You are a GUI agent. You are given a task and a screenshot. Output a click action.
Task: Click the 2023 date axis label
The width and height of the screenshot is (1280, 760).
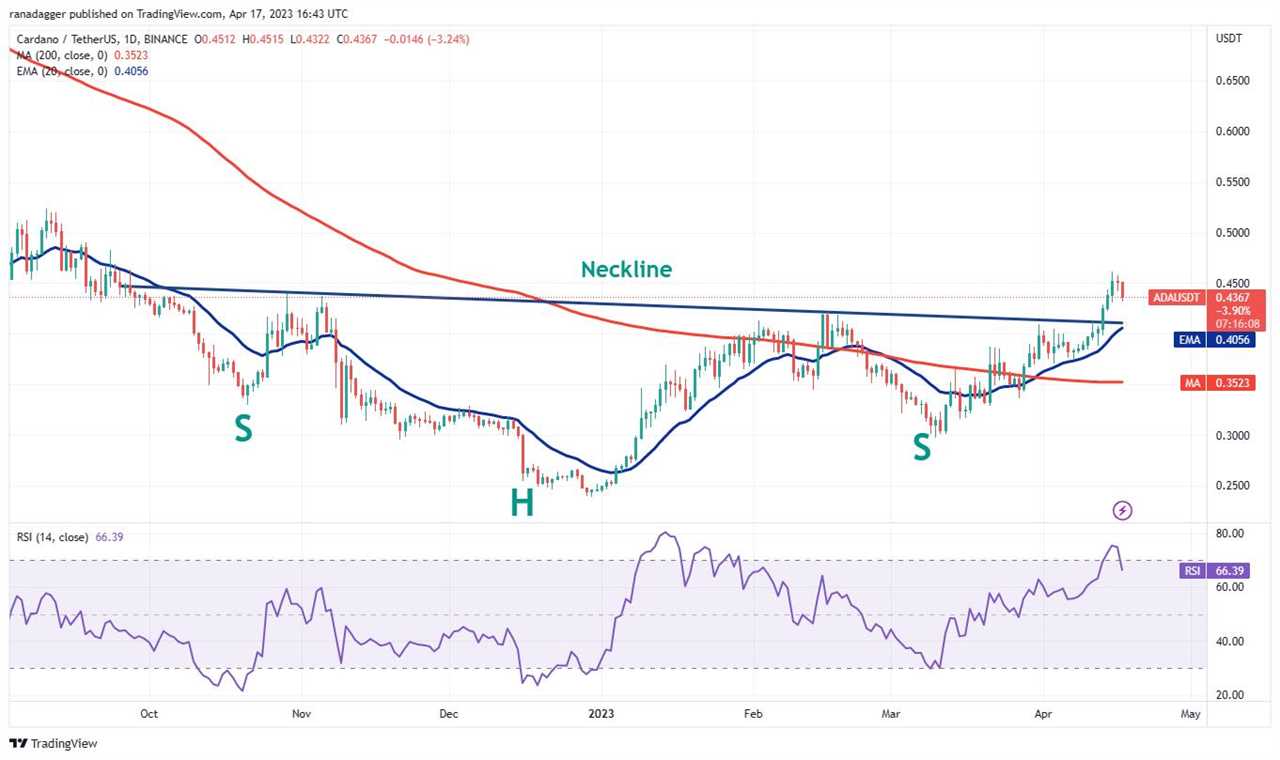pos(601,715)
